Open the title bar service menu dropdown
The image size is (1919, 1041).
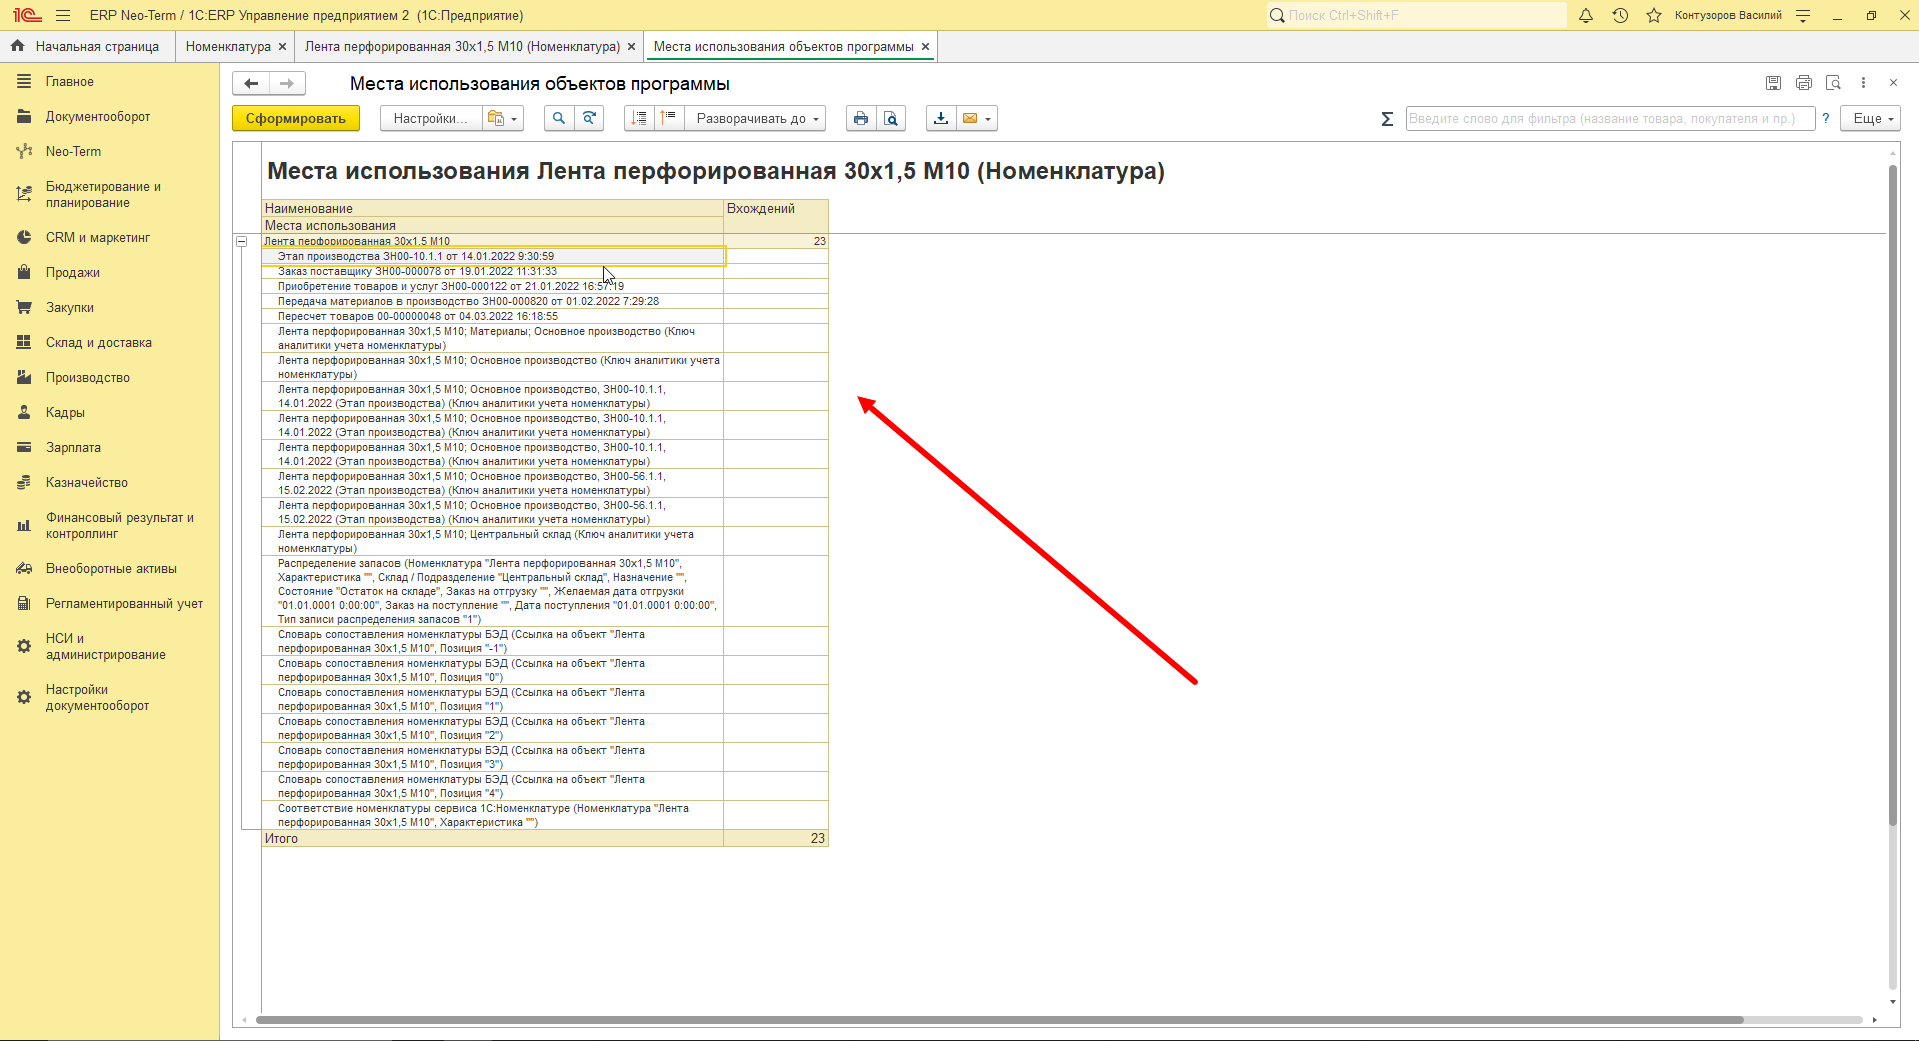tap(1803, 15)
